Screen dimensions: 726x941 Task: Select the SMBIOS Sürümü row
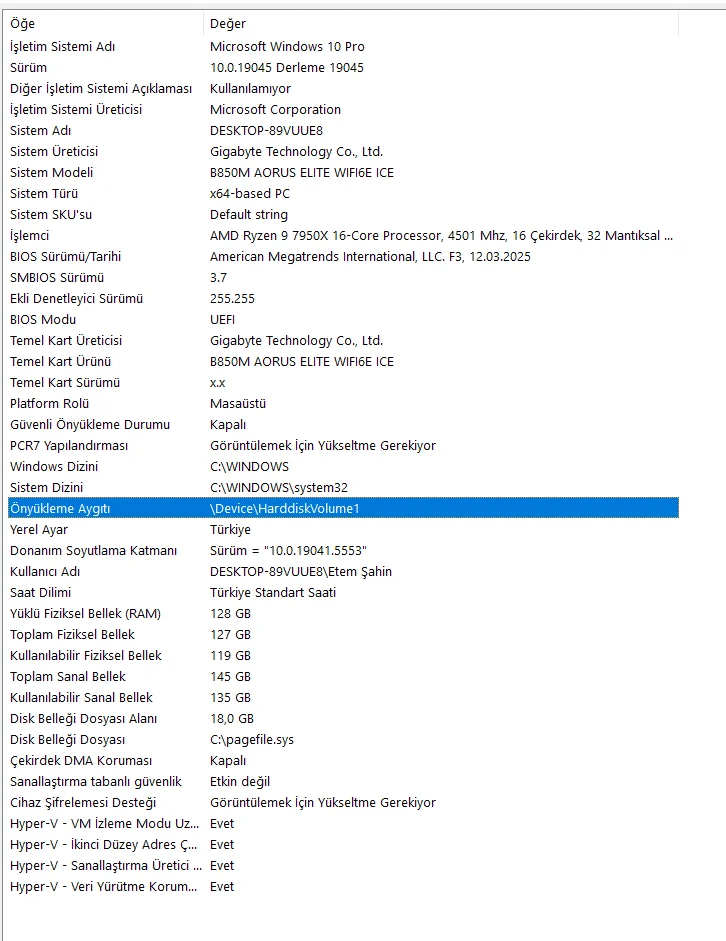[x=343, y=277]
